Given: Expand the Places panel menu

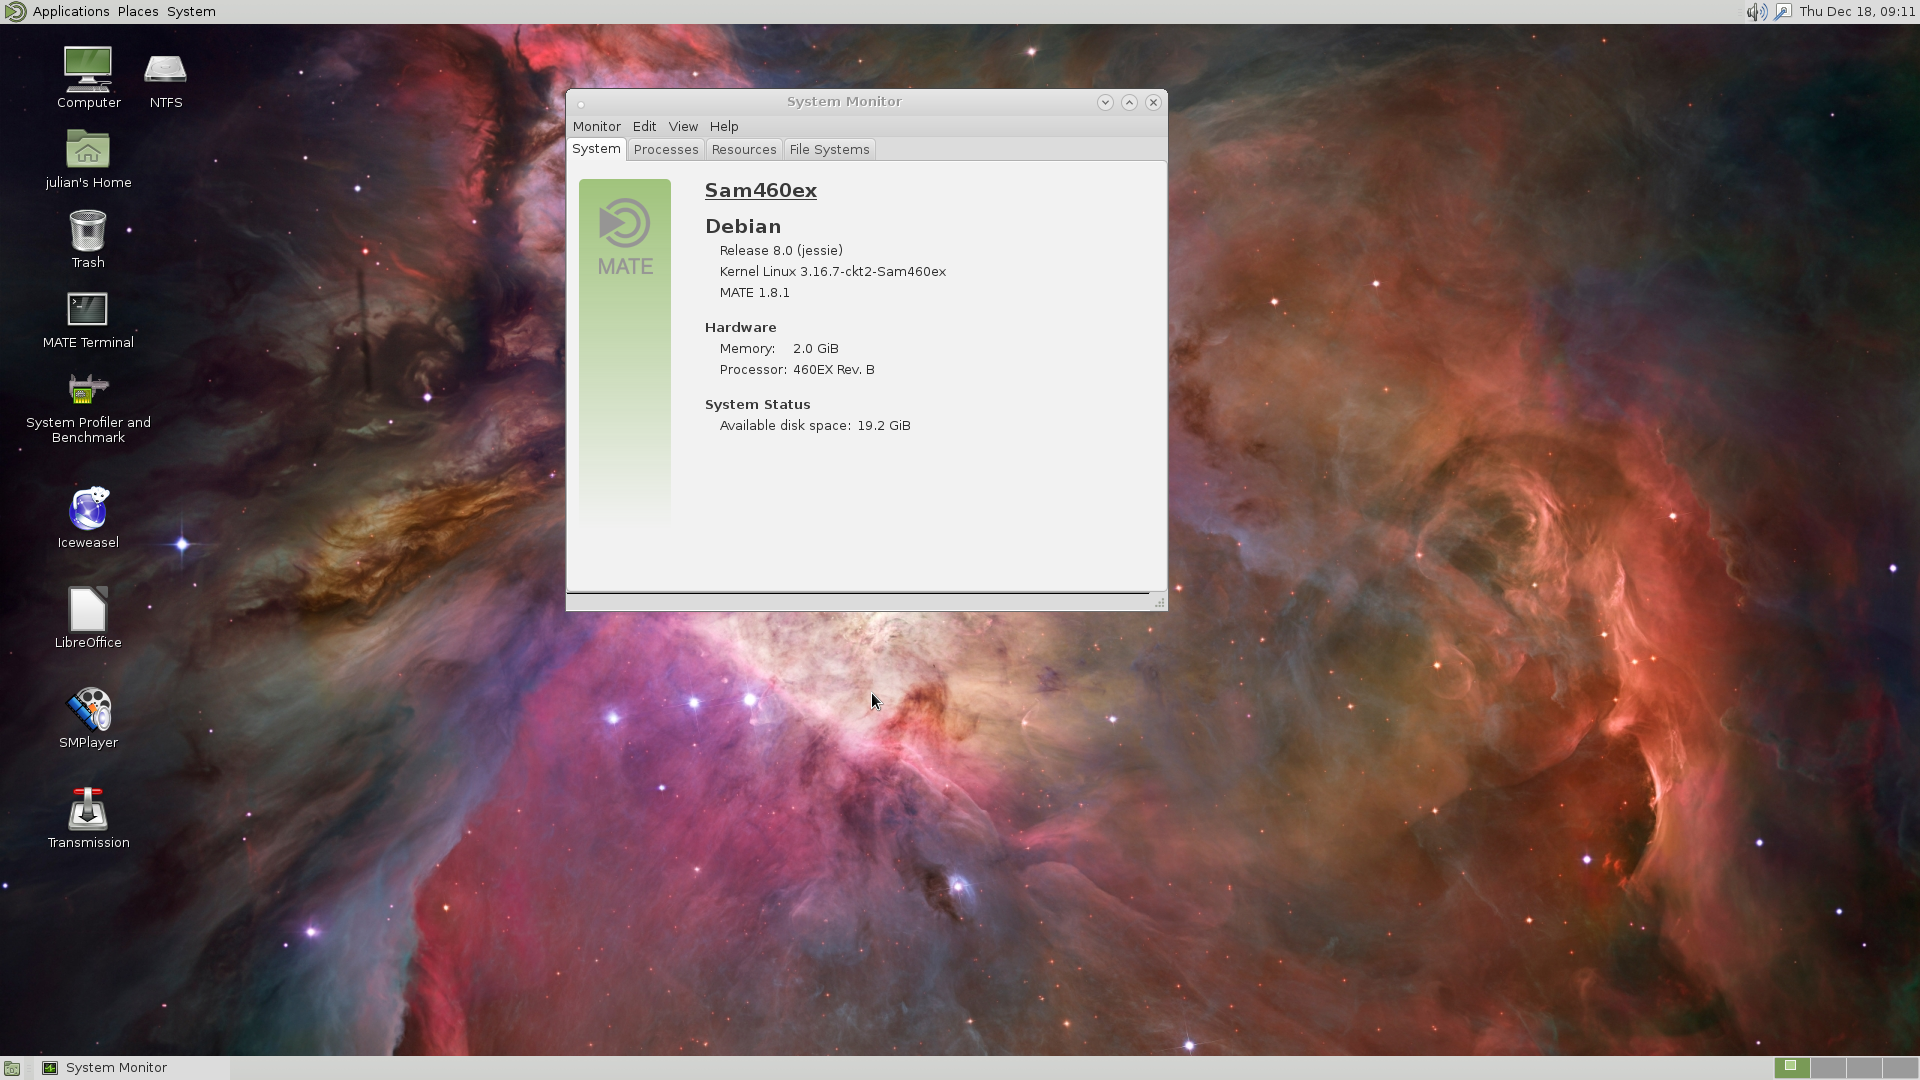Looking at the screenshot, I should click(137, 12).
